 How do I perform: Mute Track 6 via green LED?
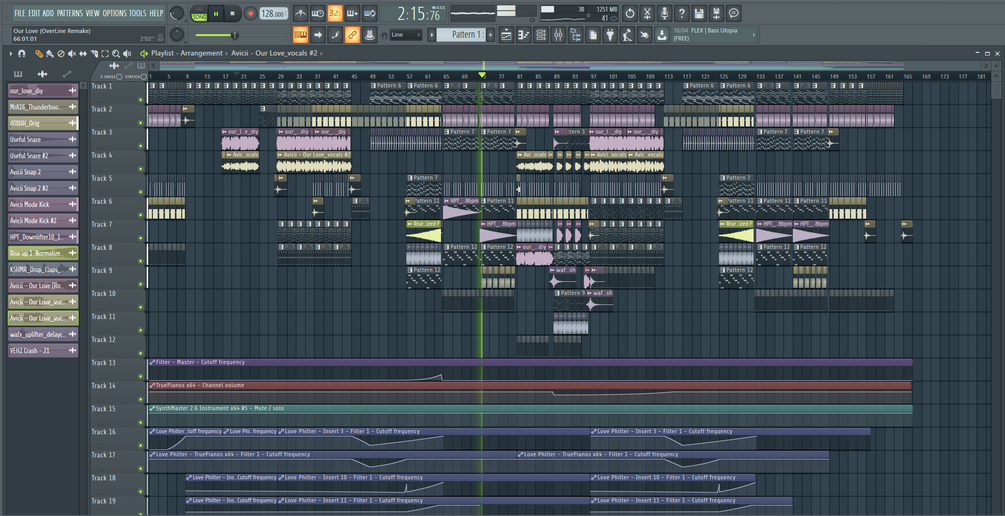140,215
